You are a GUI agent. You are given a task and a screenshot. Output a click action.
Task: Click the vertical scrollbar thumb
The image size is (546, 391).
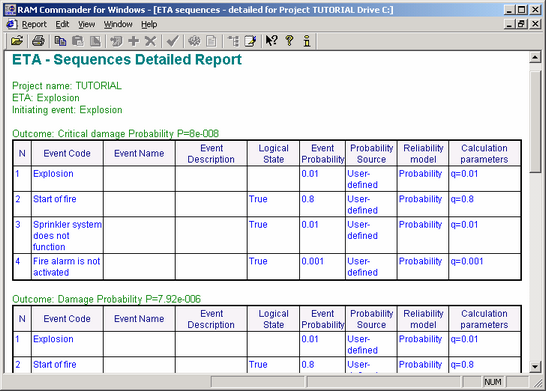pyautogui.click(x=535, y=121)
